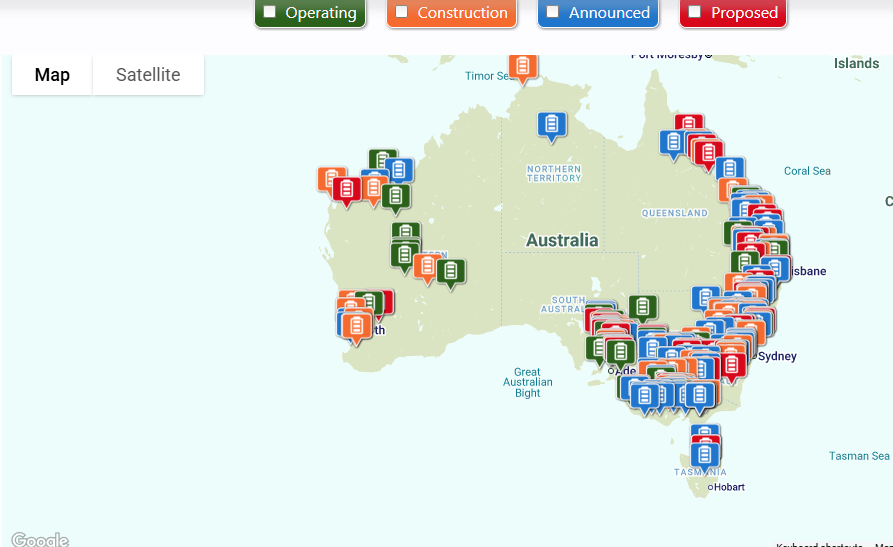Open the blue battery marker over Tasmania
Viewport: 893px width, 547px height.
point(705,455)
